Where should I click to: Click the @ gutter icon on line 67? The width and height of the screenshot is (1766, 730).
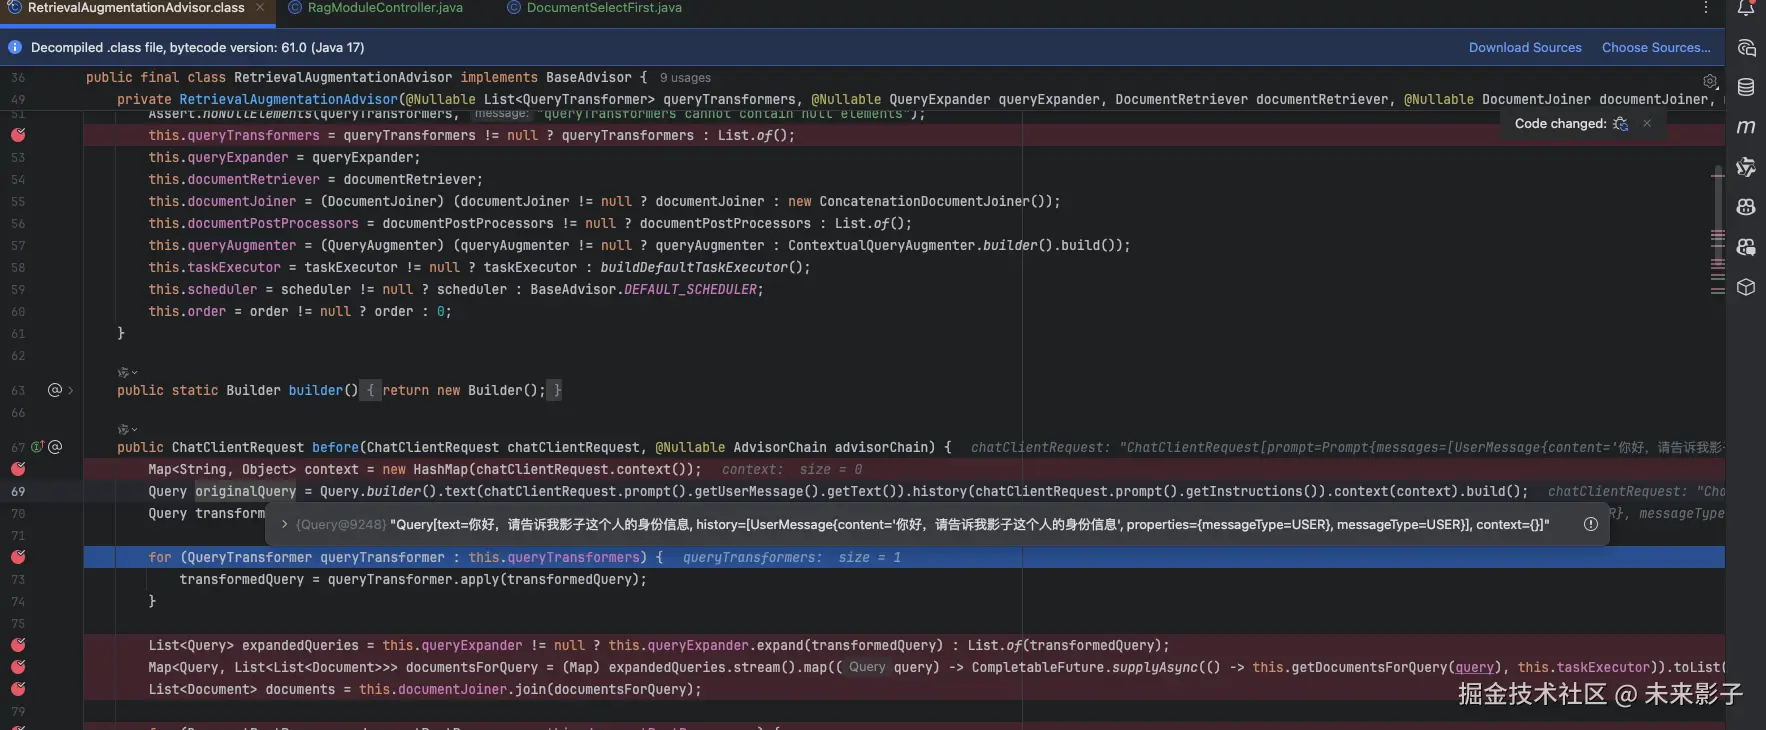pos(55,447)
